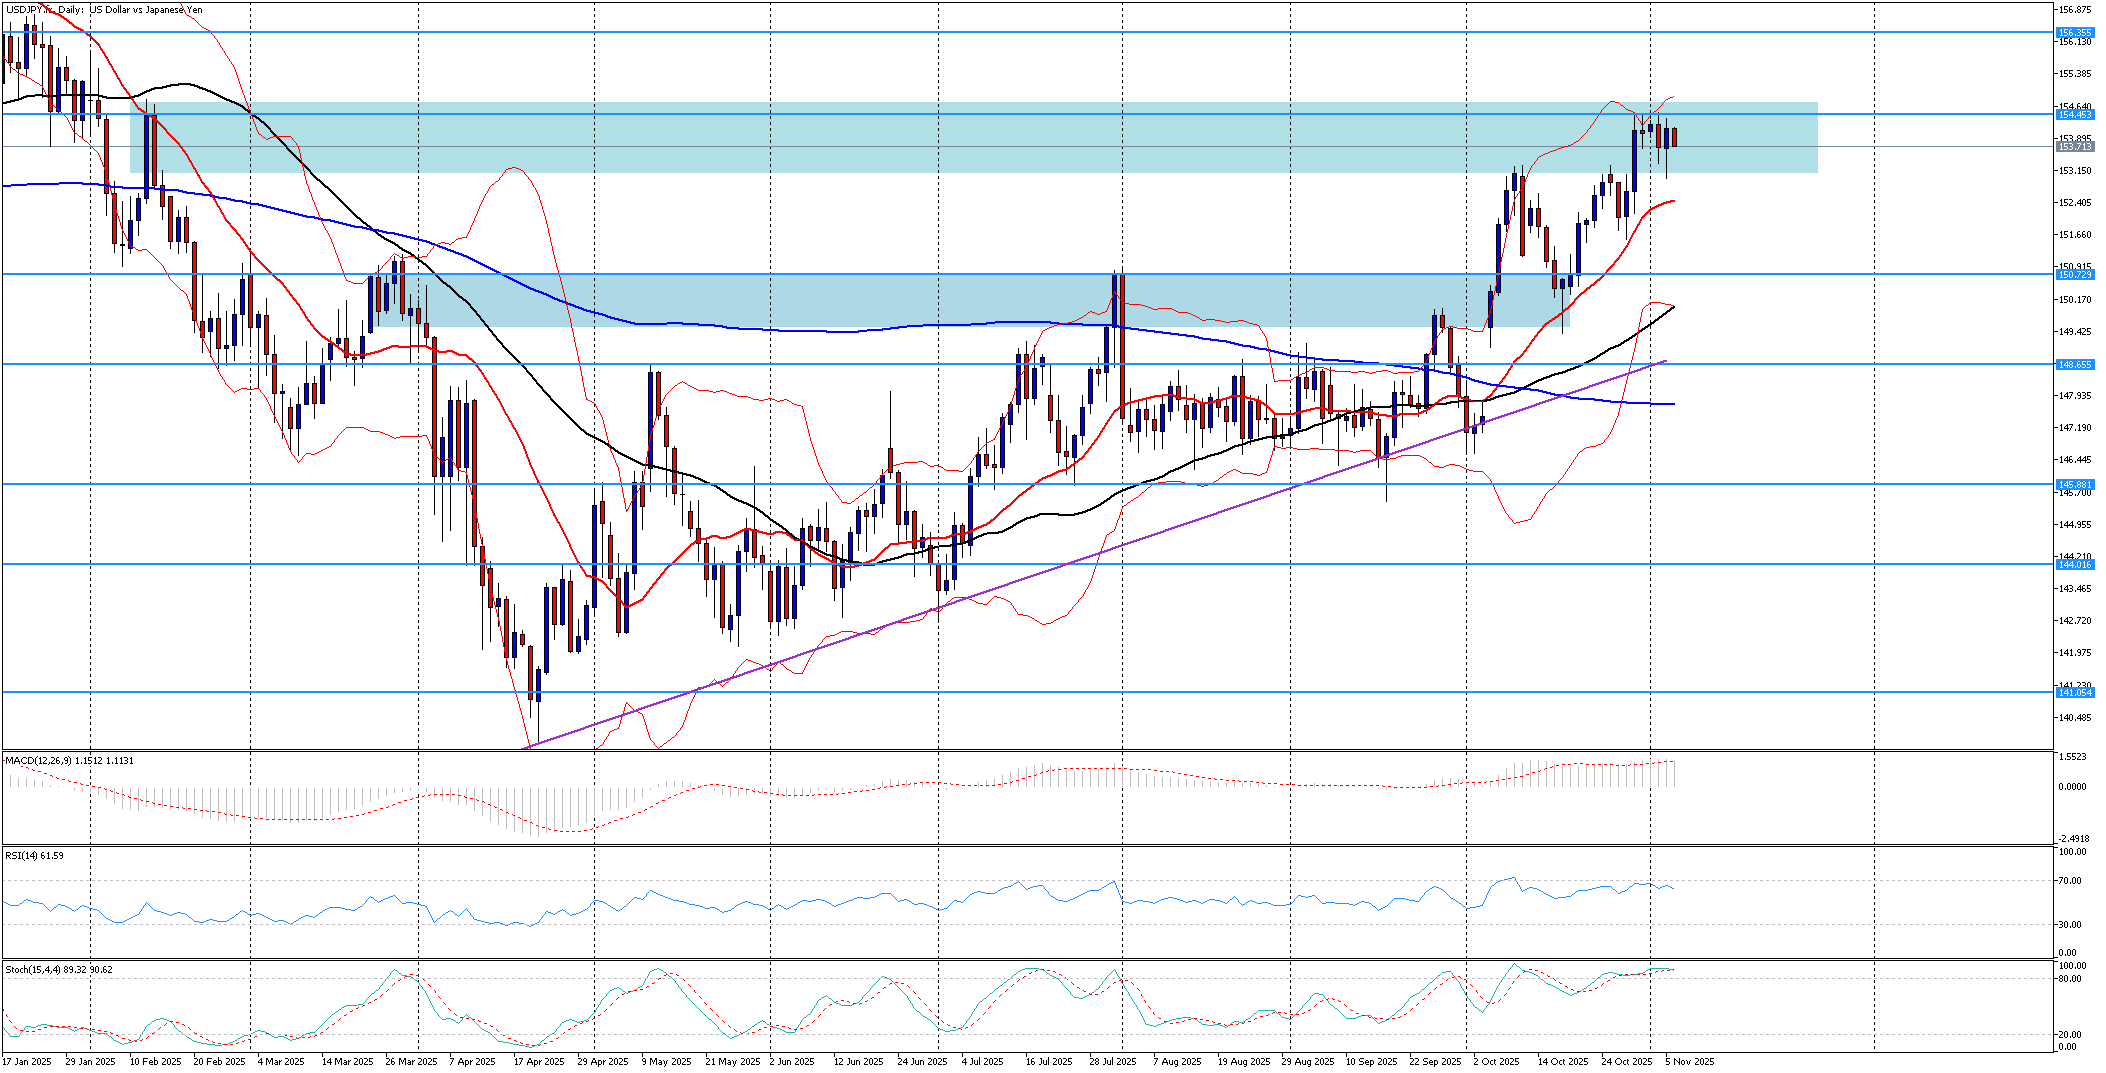Click the chart title "US Dollar vs Japanese Yen"
This screenshot has width=2106, height=1073.
[146, 10]
